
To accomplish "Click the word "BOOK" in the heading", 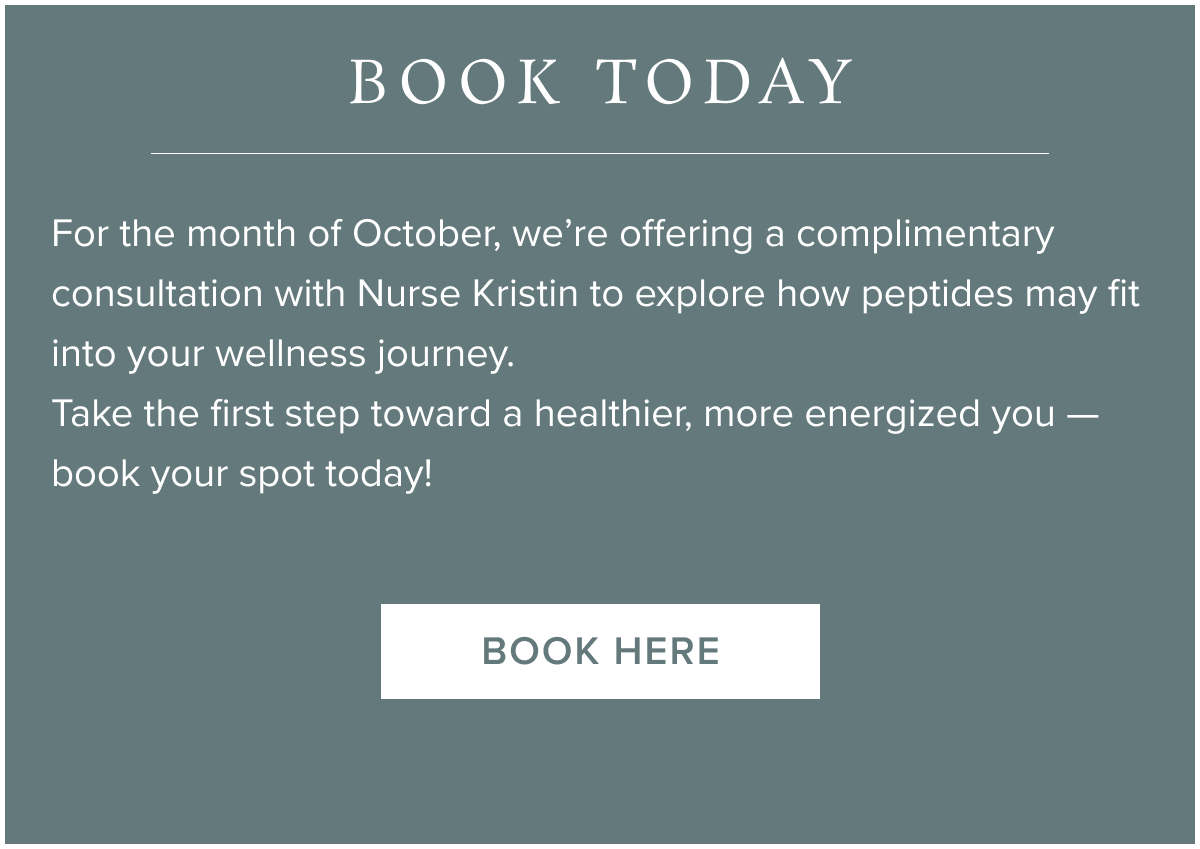I will [x=455, y=82].
